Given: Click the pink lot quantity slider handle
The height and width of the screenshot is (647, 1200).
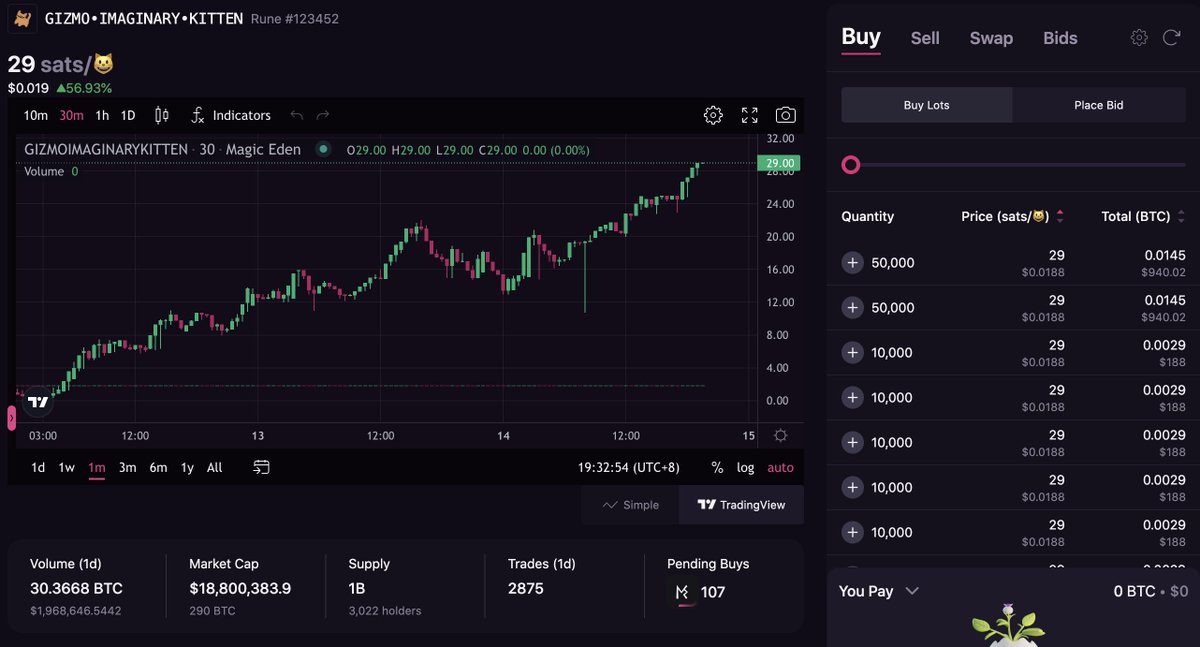Looking at the screenshot, I should click(x=851, y=165).
